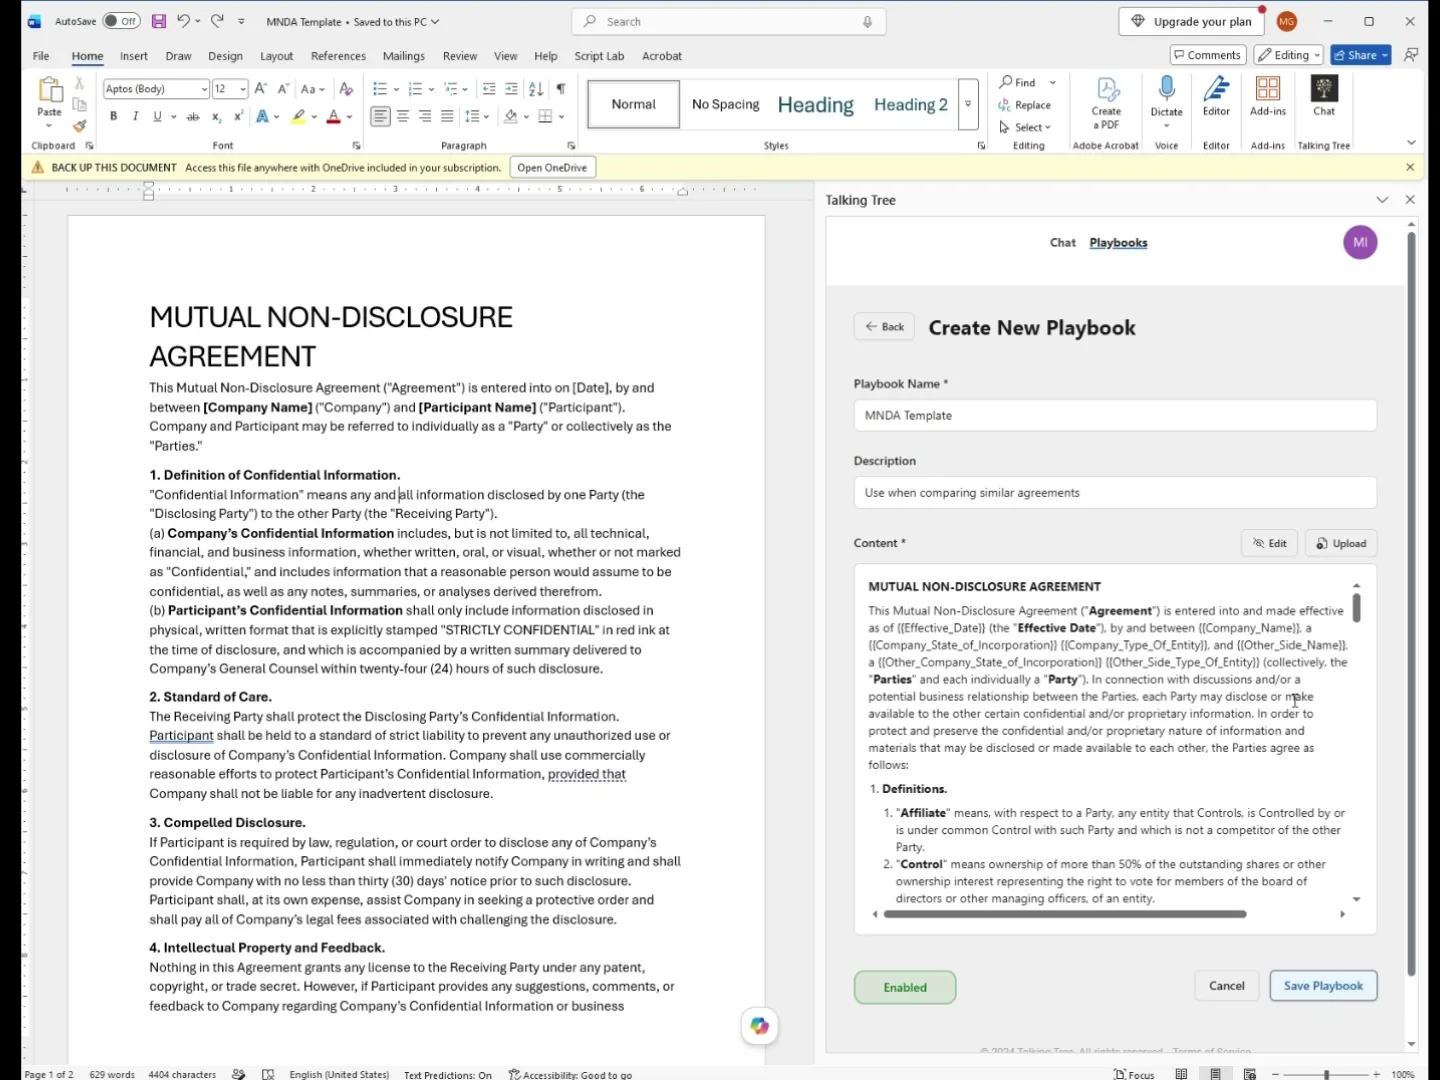Viewport: 1440px width, 1080px height.
Task: Open the Editing mode dropdown
Action: [x=1289, y=55]
